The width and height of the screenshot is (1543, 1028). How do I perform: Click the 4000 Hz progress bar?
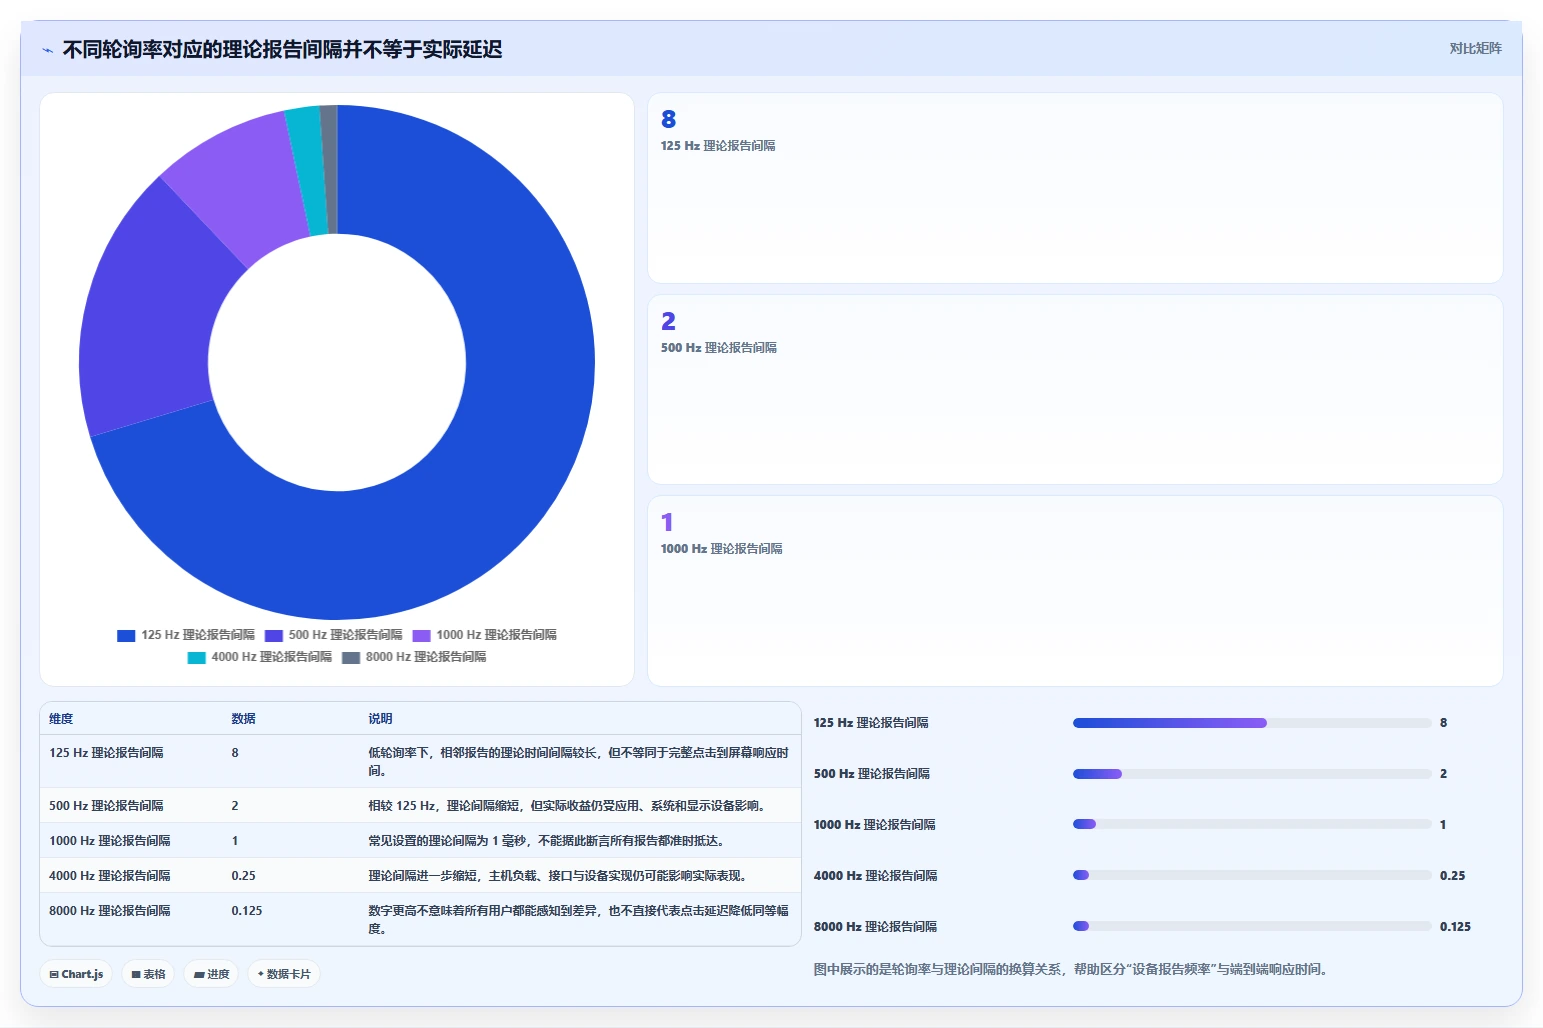tap(1252, 875)
